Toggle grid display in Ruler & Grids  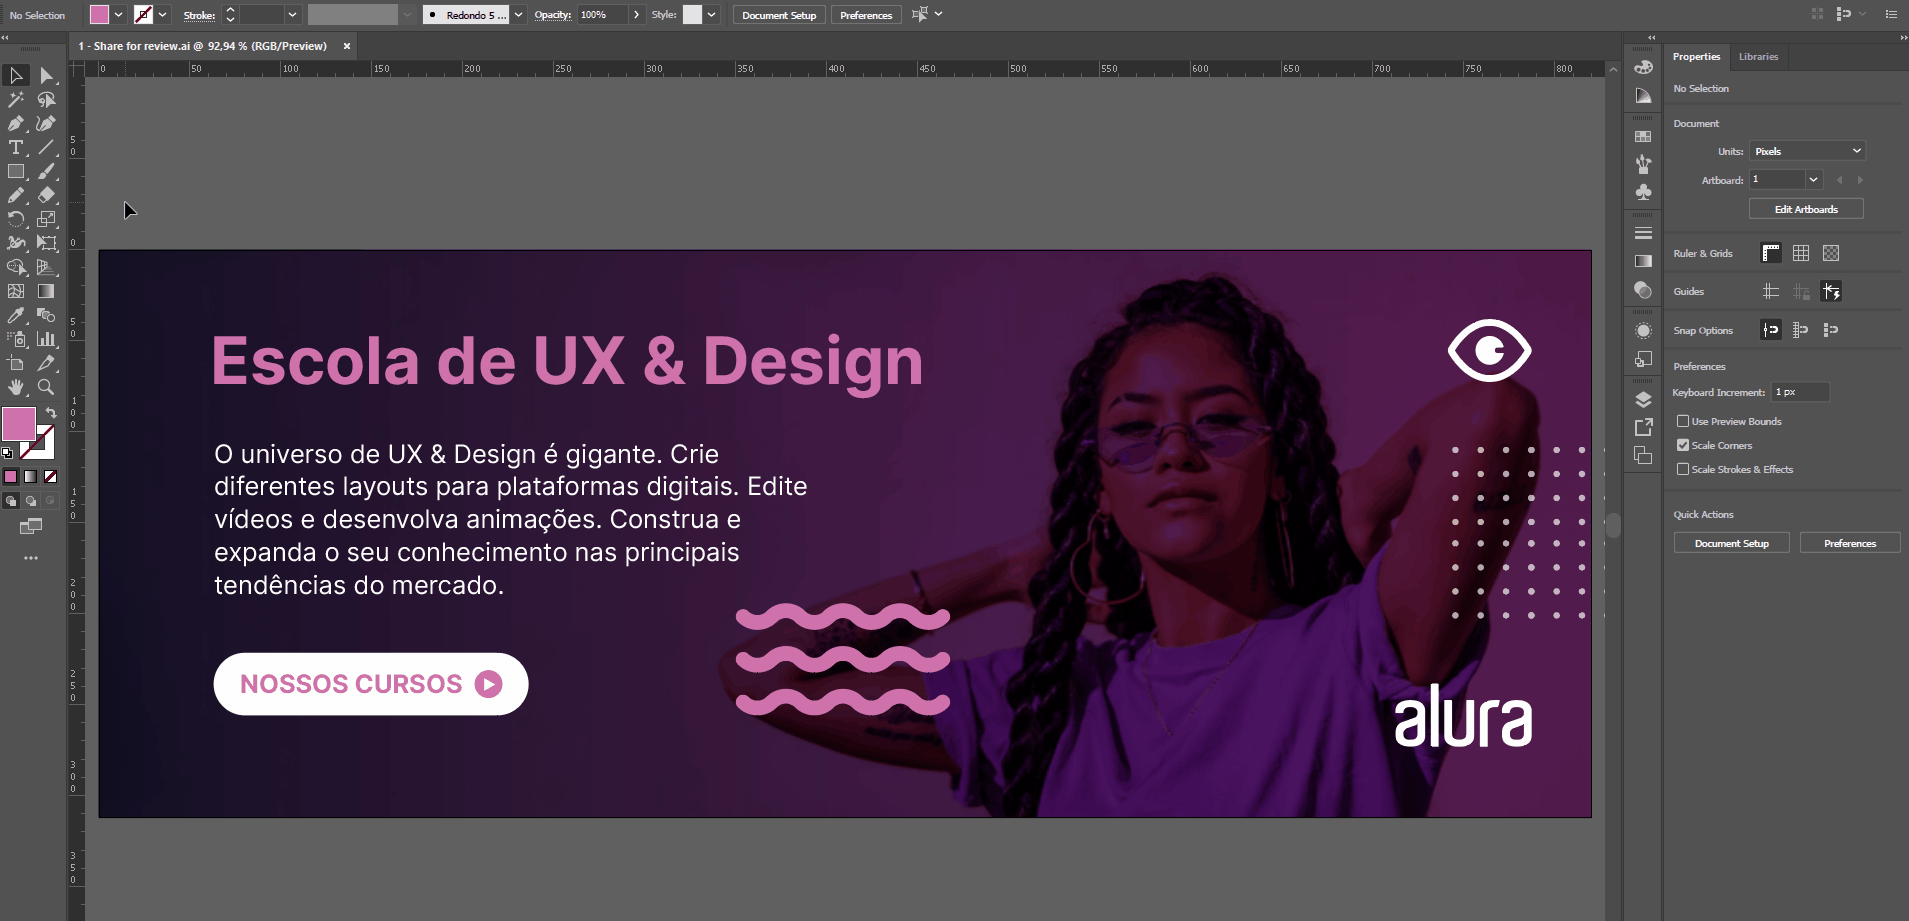[1801, 253]
